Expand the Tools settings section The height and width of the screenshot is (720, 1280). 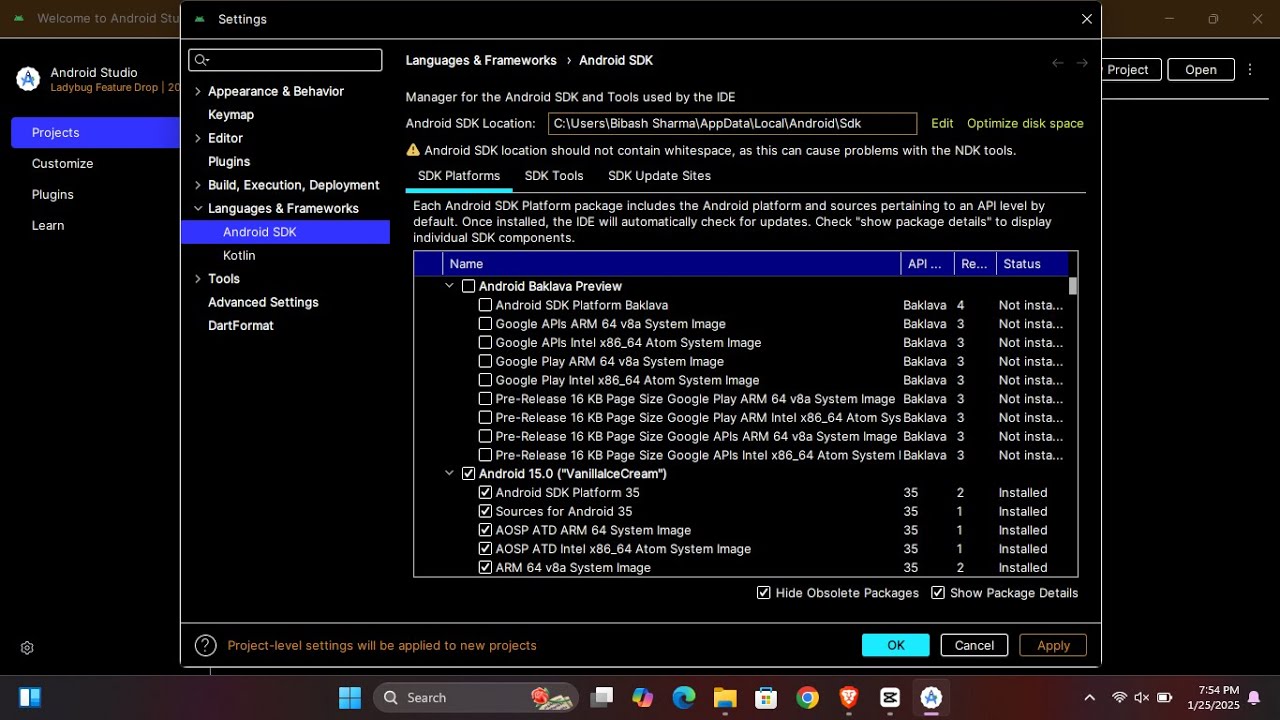(197, 279)
